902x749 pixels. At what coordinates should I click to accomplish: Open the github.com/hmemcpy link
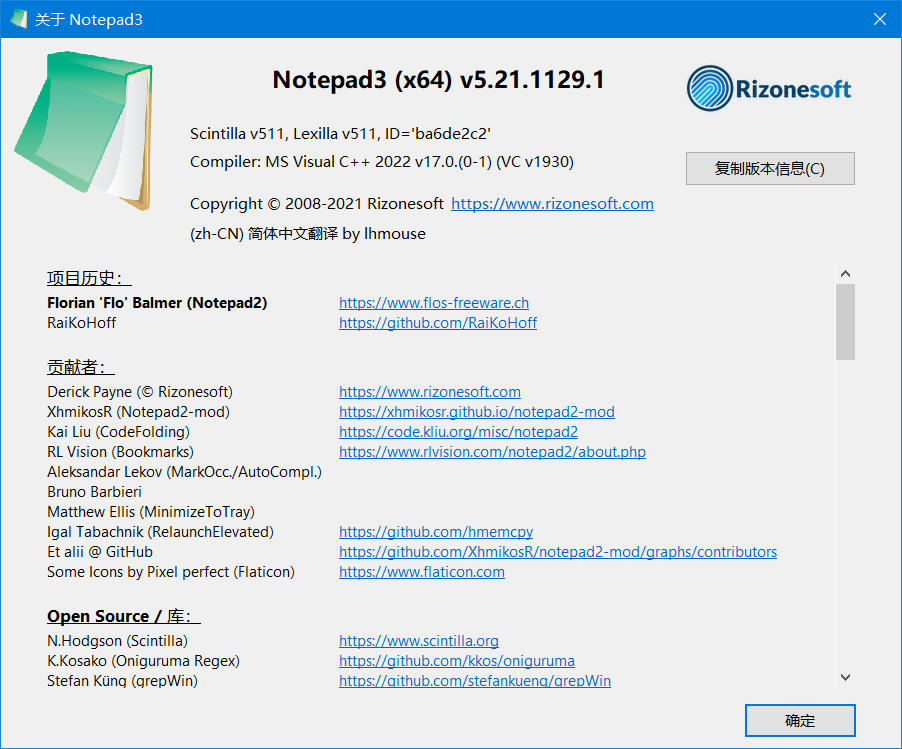pyautogui.click(x=436, y=532)
